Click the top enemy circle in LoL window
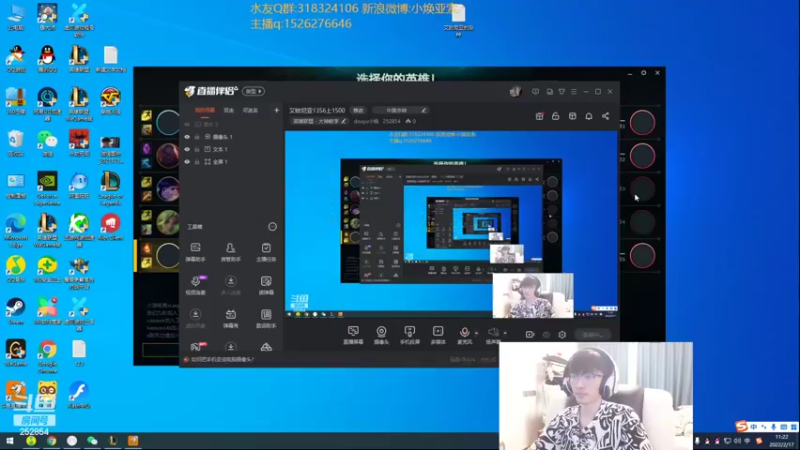The image size is (800, 450). 642,122
